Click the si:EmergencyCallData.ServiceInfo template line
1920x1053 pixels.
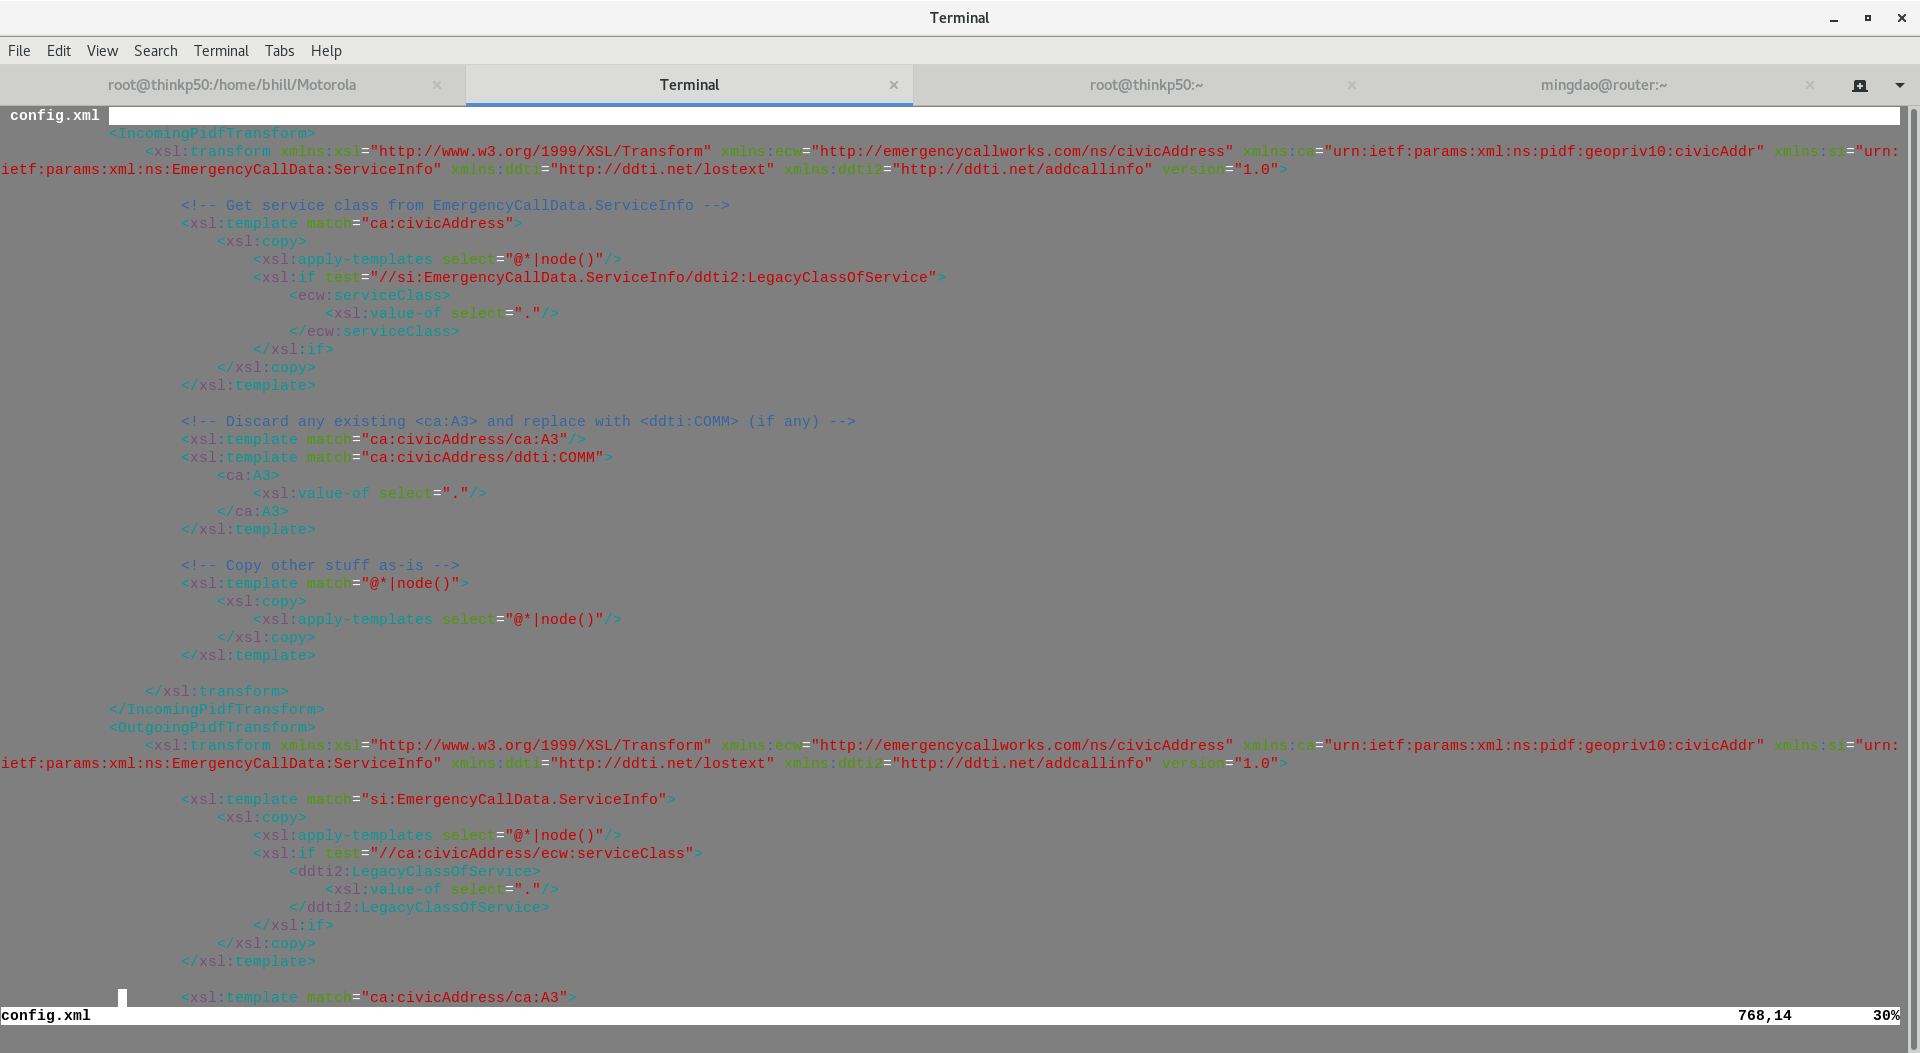pos(428,800)
